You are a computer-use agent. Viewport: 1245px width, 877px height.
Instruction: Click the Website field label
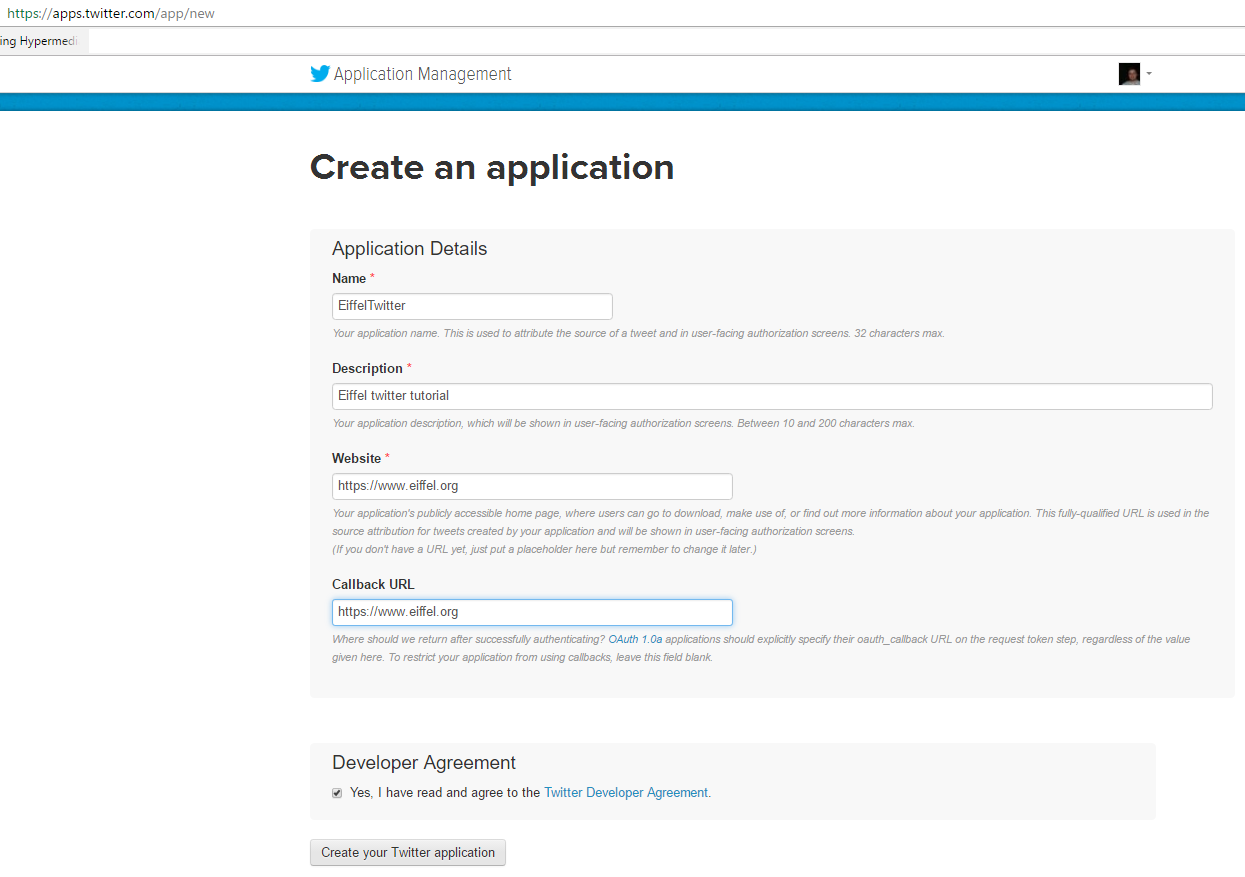point(357,458)
